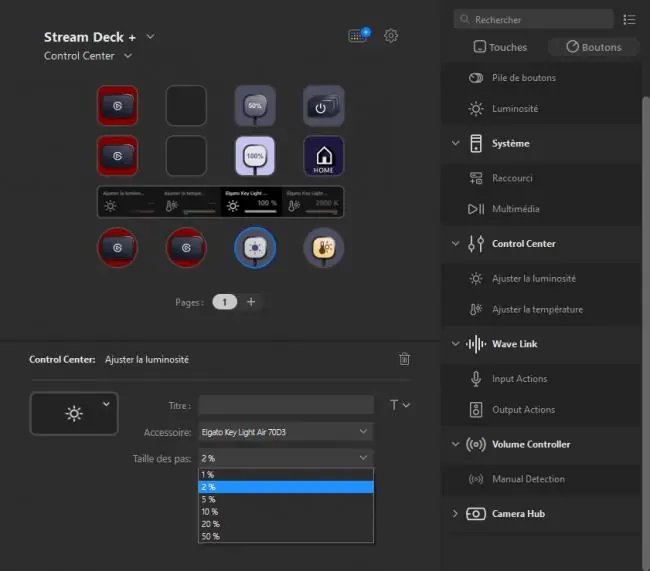The width and height of the screenshot is (650, 571).
Task: Choose 2 % step size
Action: (286, 487)
